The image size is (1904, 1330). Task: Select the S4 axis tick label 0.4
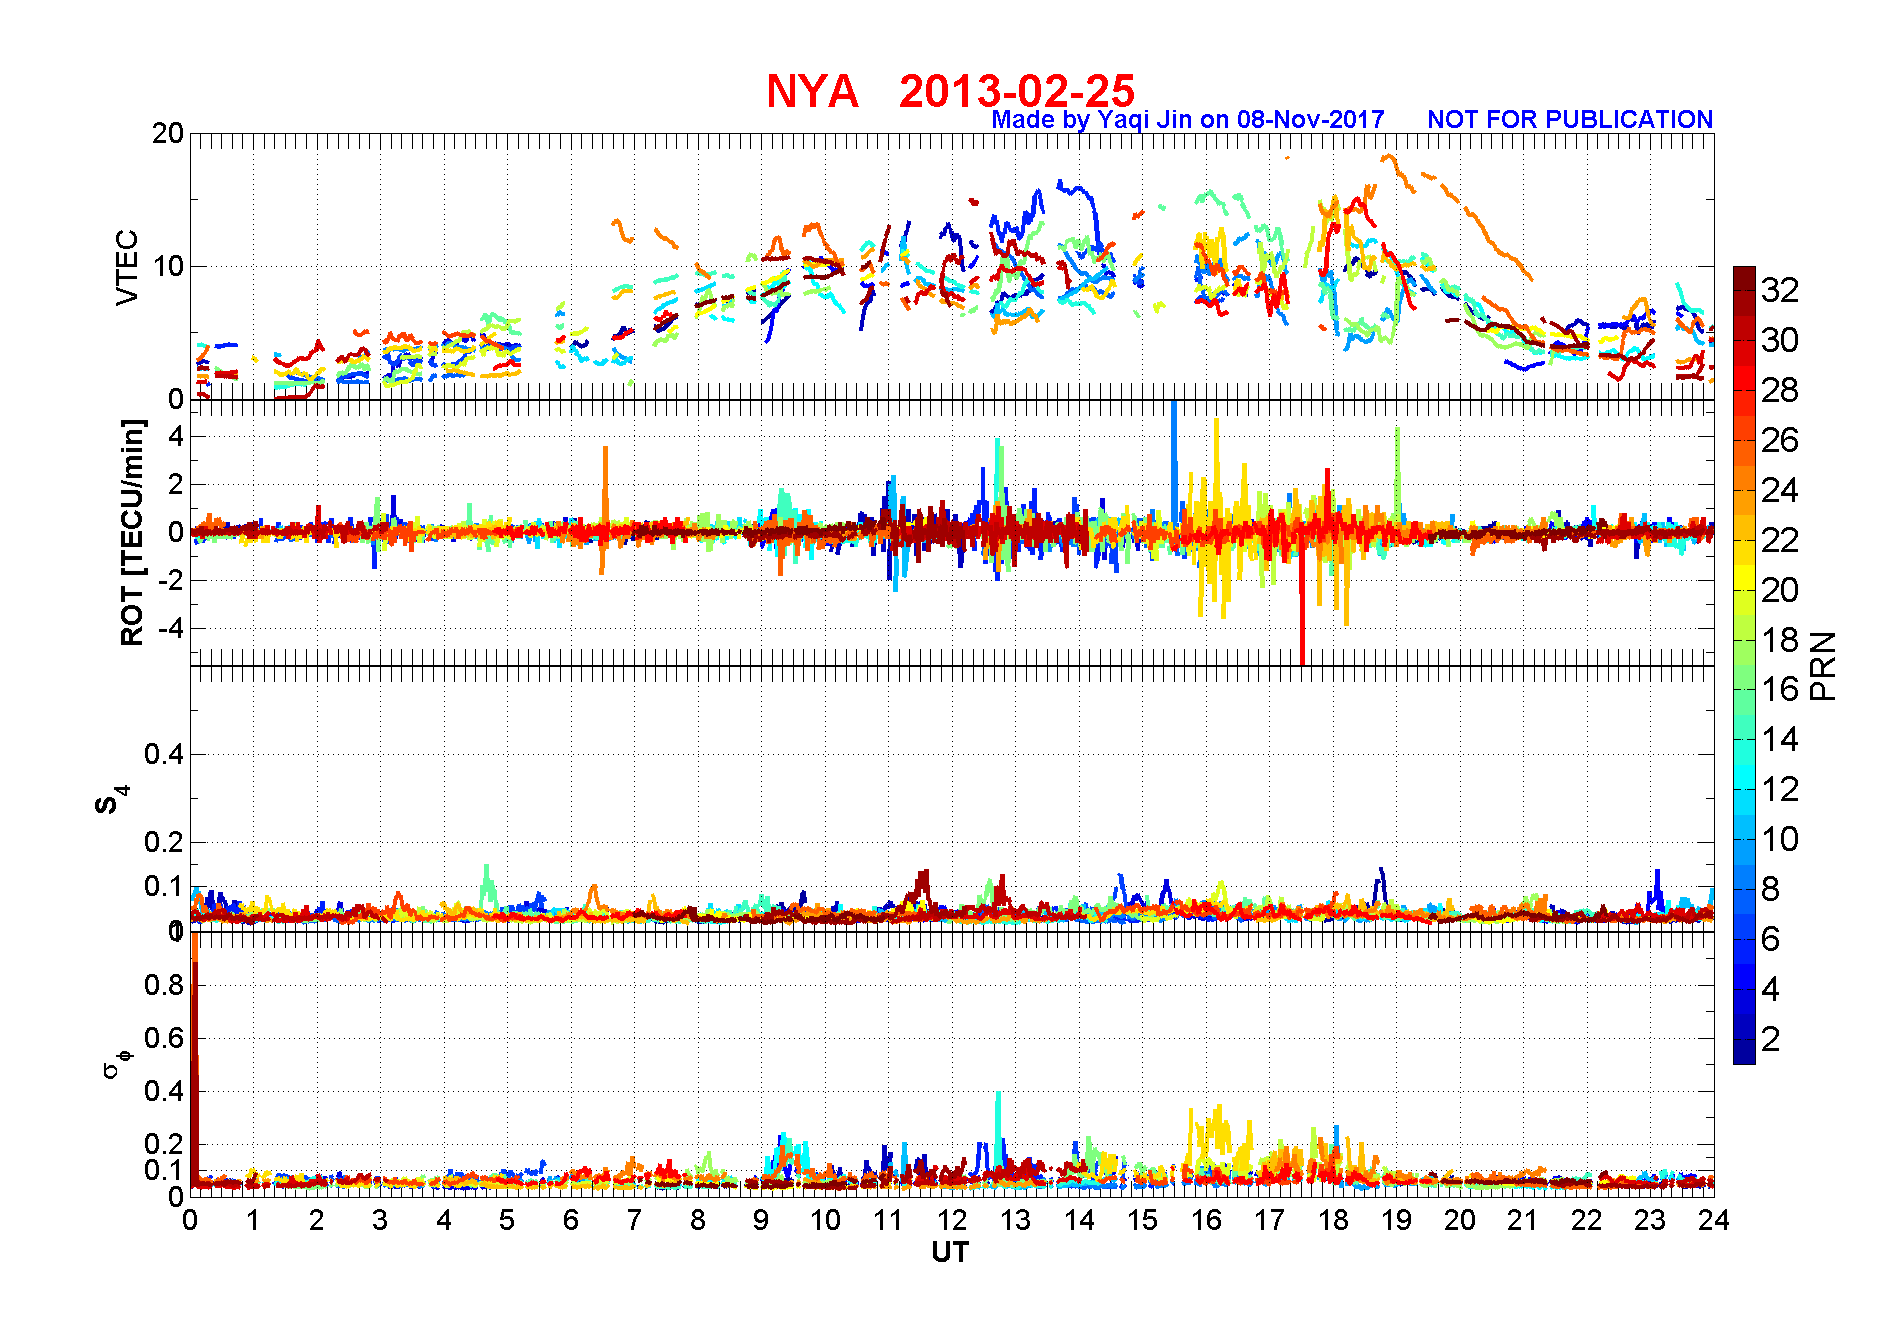pos(164,754)
